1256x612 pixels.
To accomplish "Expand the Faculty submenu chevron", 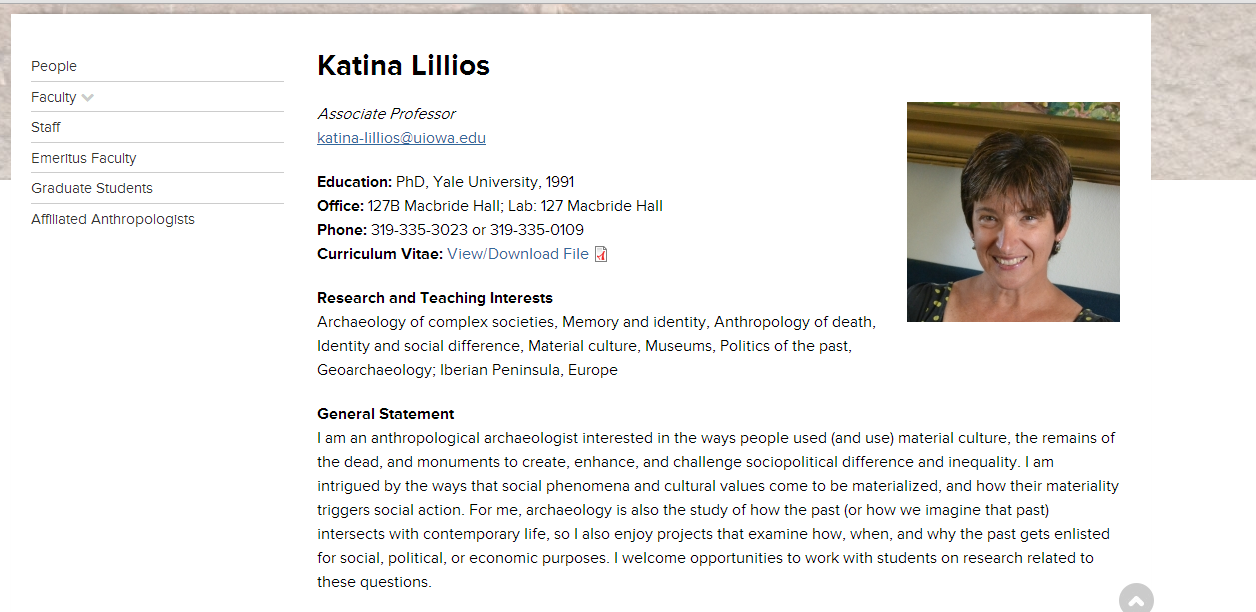I will [88, 98].
